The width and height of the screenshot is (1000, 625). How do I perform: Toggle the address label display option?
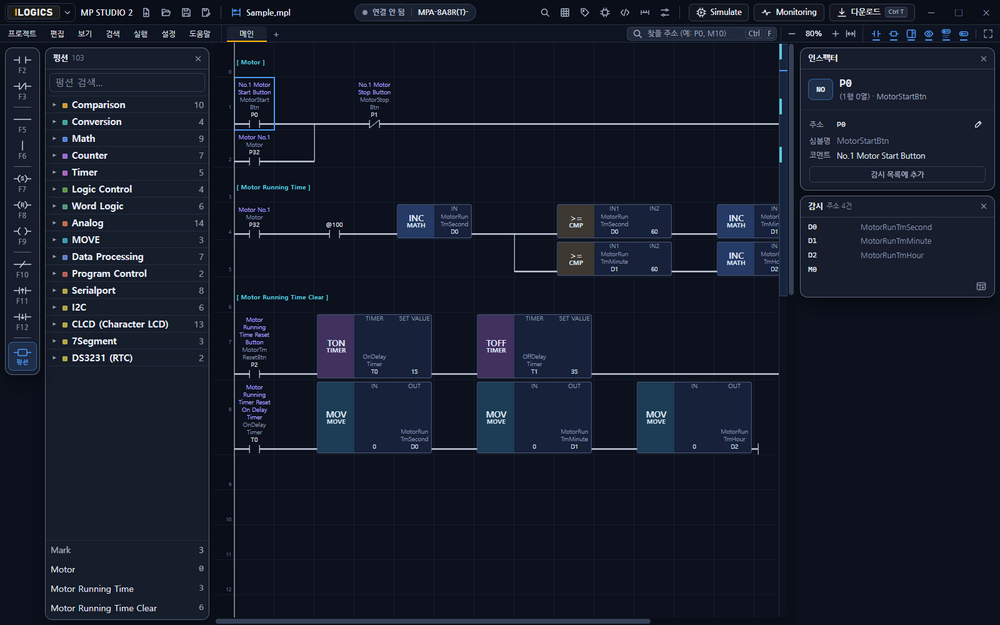pos(964,34)
